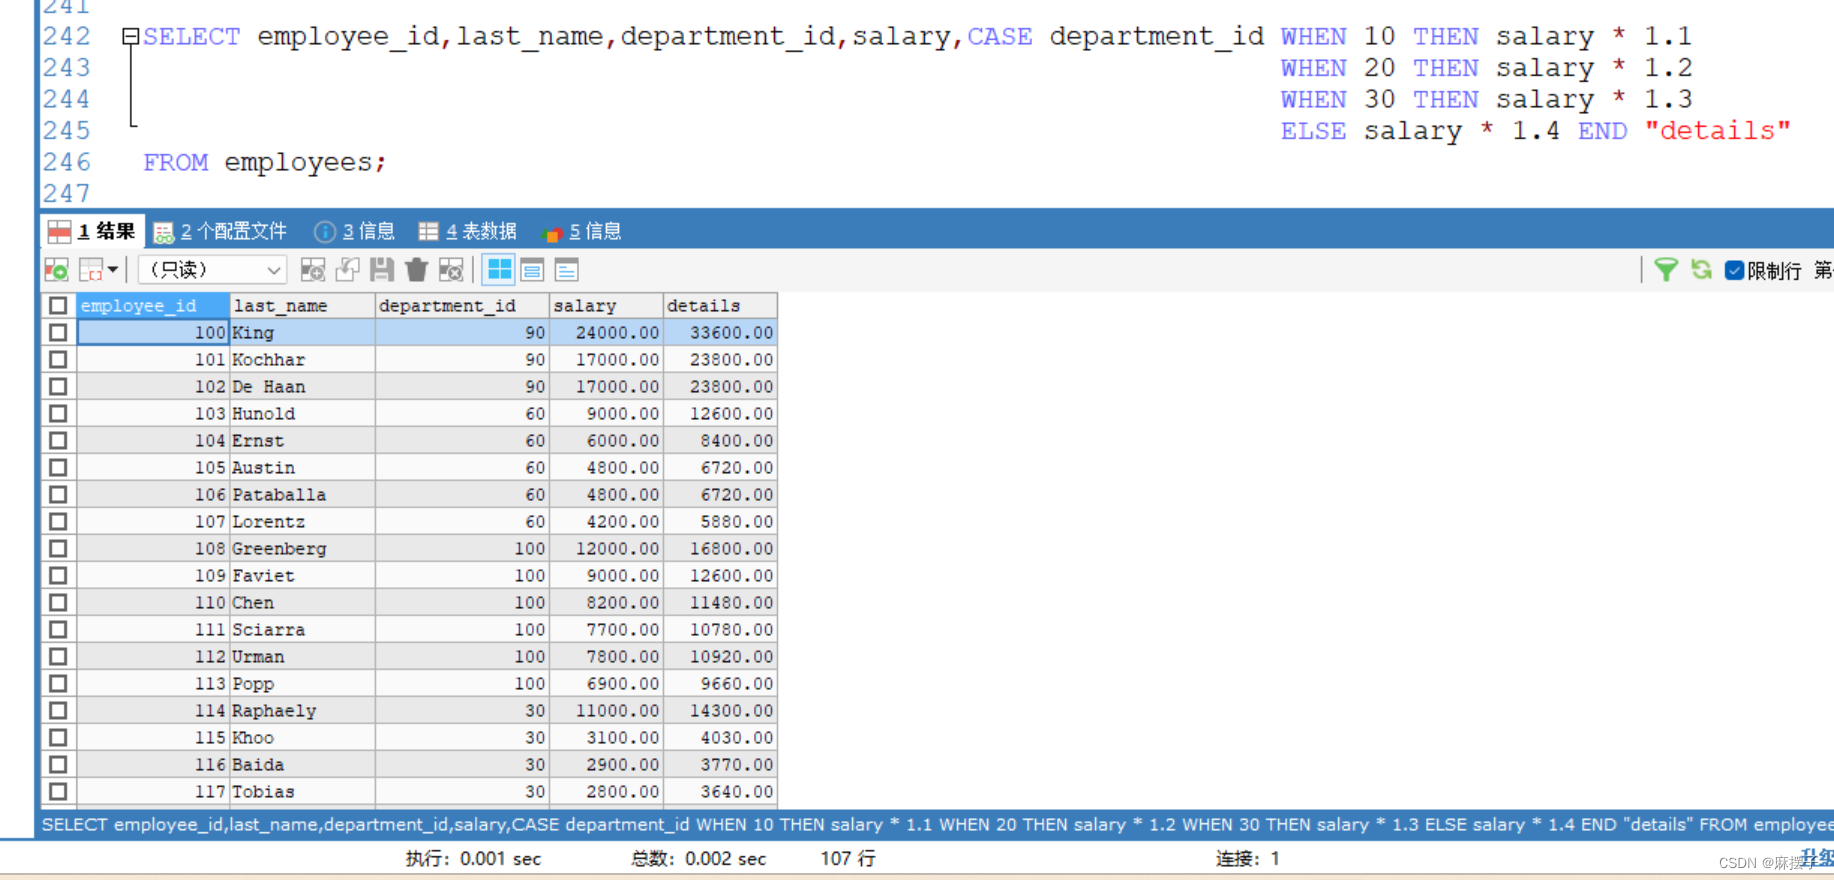Check the row checkbox for Tobias

pos(58,791)
